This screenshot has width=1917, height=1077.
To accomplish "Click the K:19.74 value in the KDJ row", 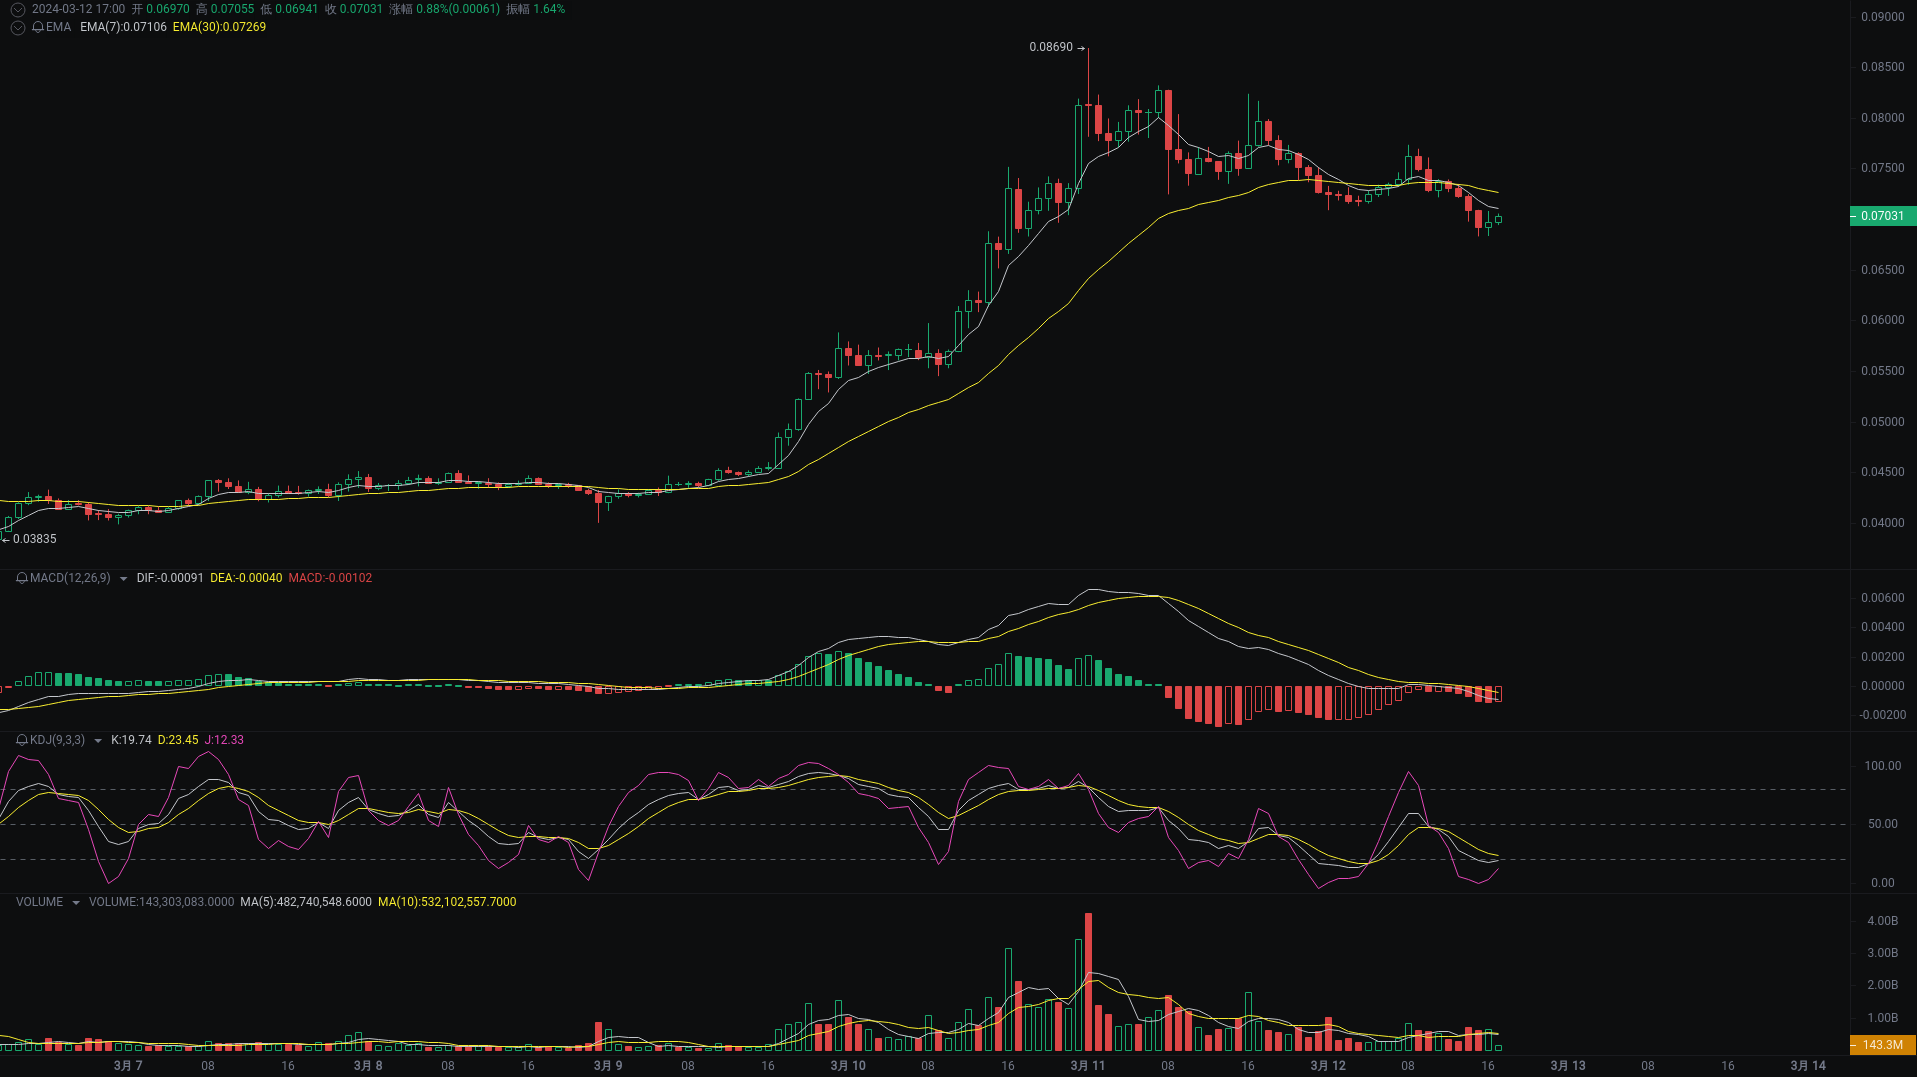I will click(x=131, y=740).
